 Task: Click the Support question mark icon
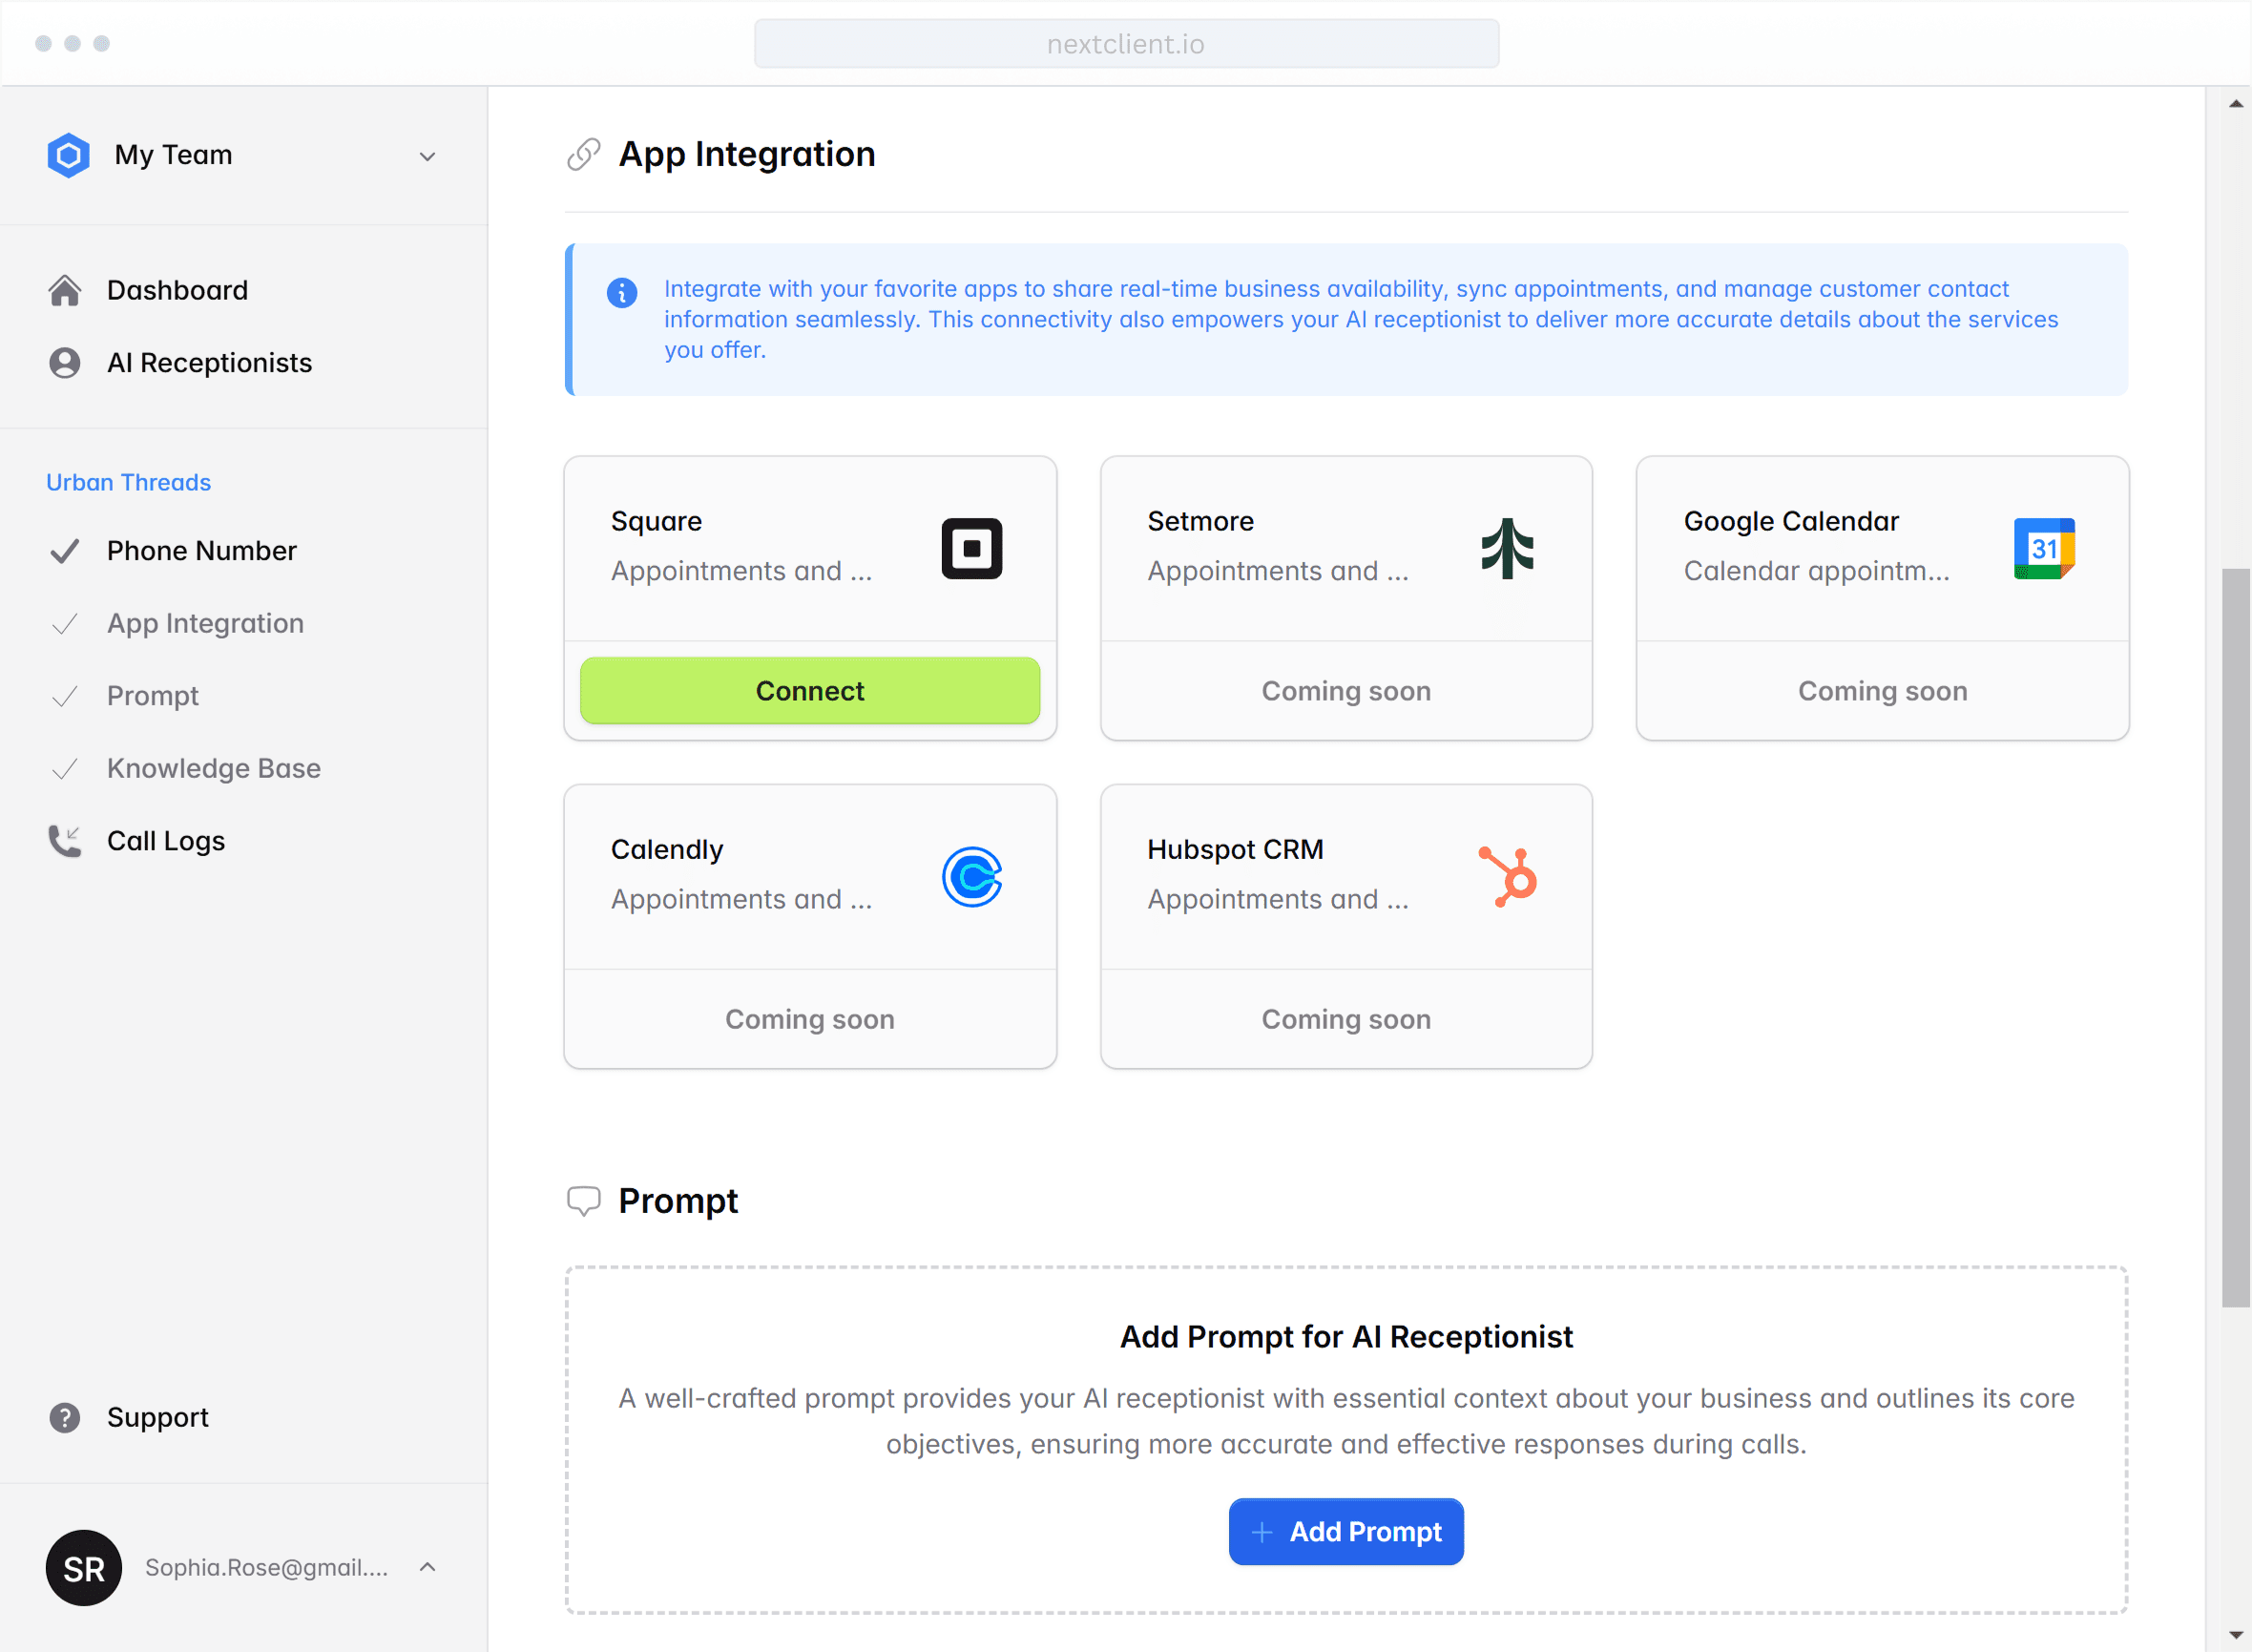point(65,1418)
